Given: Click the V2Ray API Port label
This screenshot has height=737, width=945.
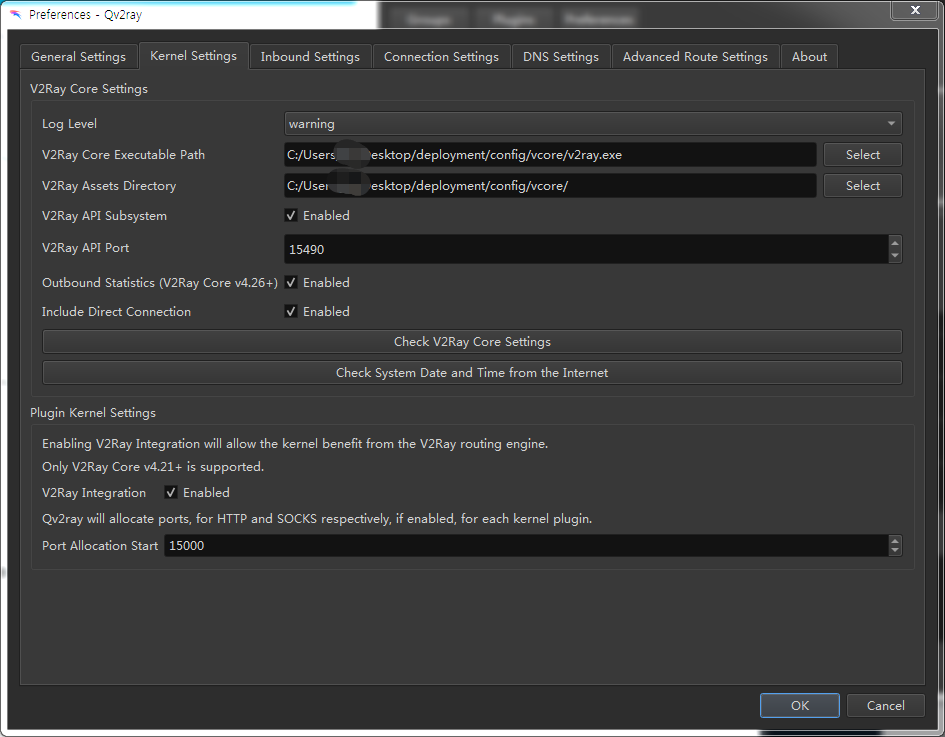Looking at the screenshot, I should pyautogui.click(x=86, y=248).
